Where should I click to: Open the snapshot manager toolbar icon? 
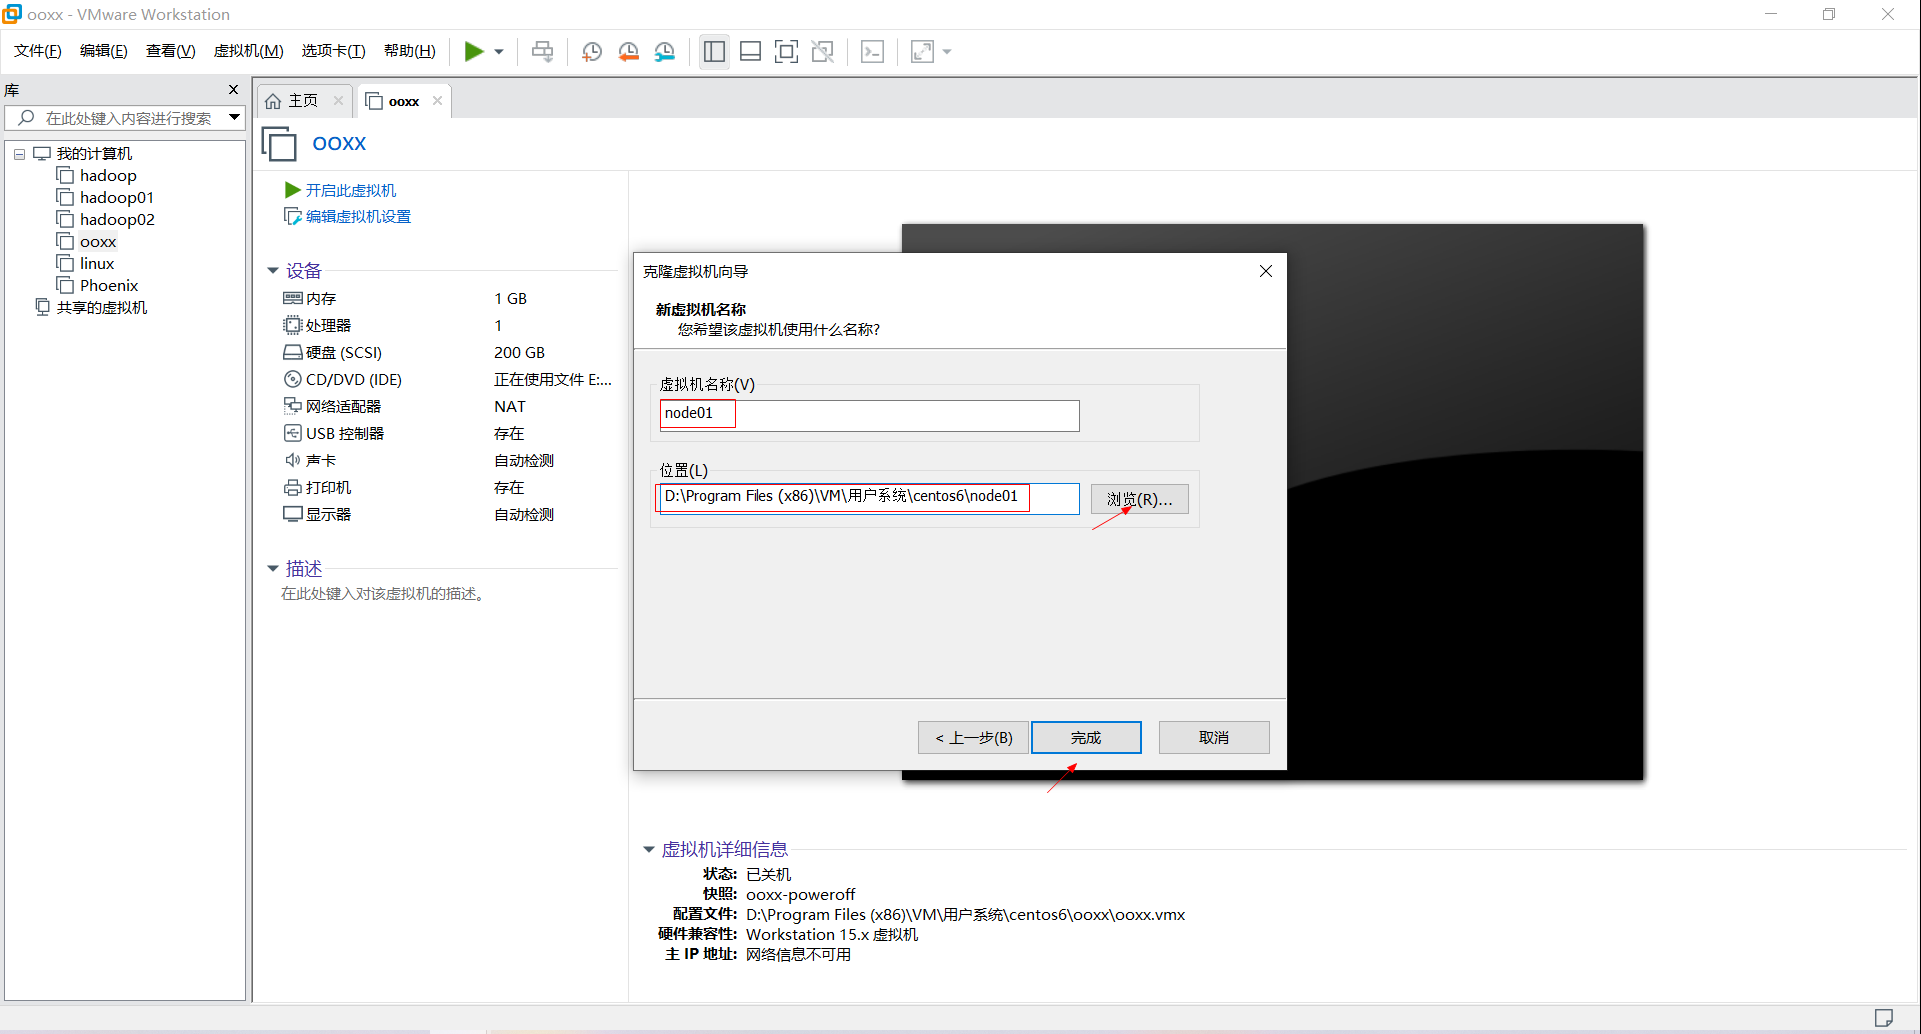tap(665, 51)
